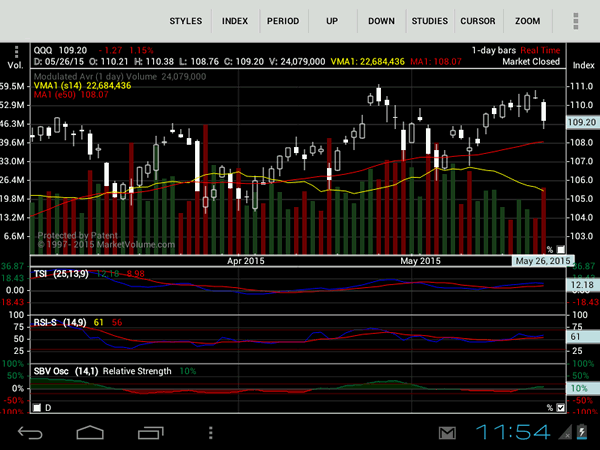Open the Gmail notification icon
This screenshot has height=450, width=600.
pyautogui.click(x=447, y=433)
